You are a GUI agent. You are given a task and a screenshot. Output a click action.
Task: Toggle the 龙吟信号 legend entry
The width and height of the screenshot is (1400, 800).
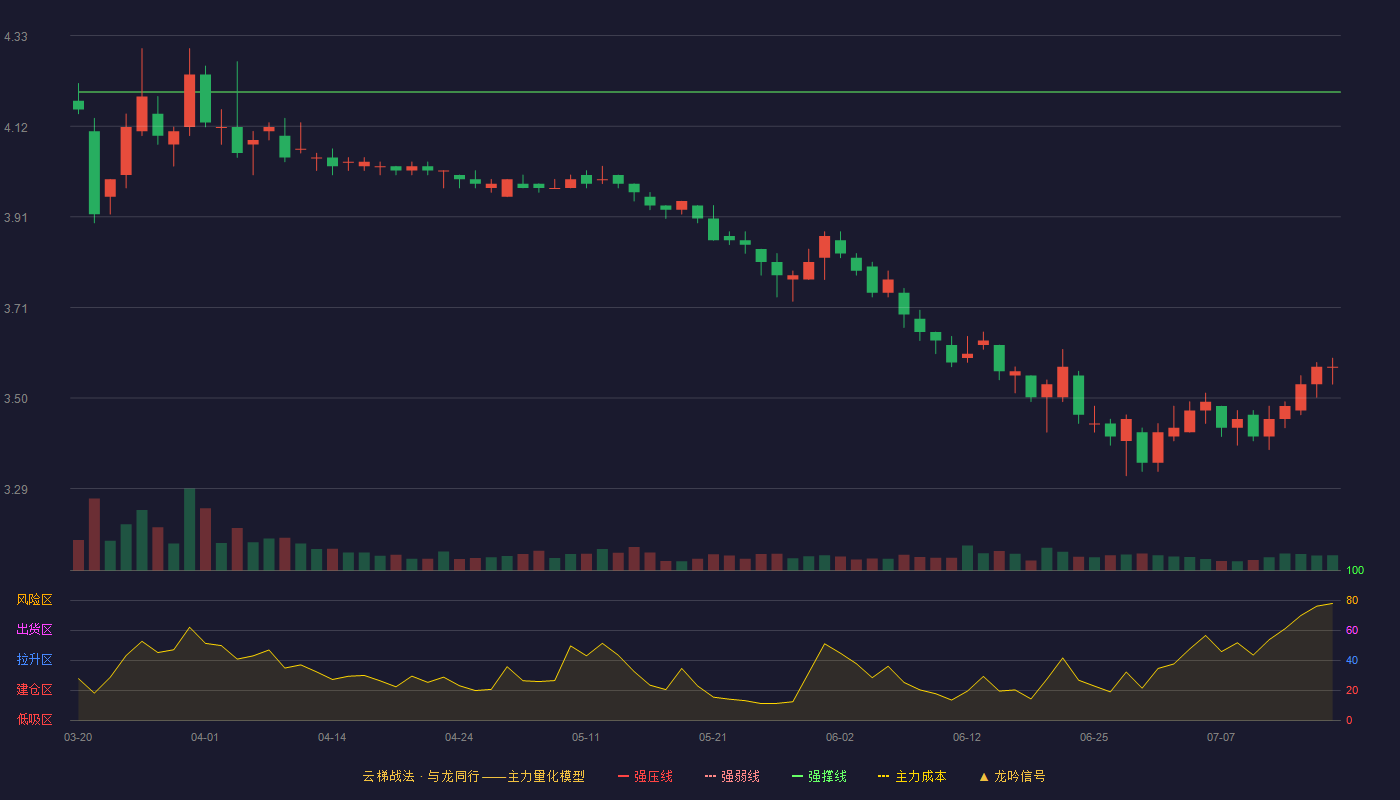[1012, 776]
